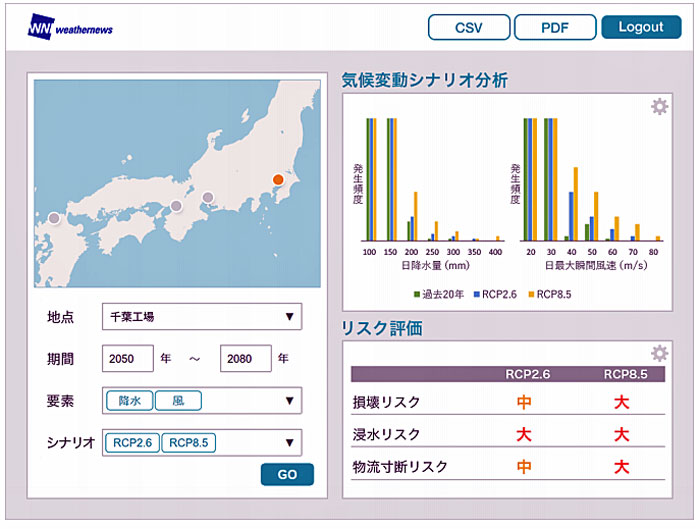Viewport: 700px width, 529px height.
Task: Click 物流寸断リスク RCP8.5 value 大
Action: point(621,467)
